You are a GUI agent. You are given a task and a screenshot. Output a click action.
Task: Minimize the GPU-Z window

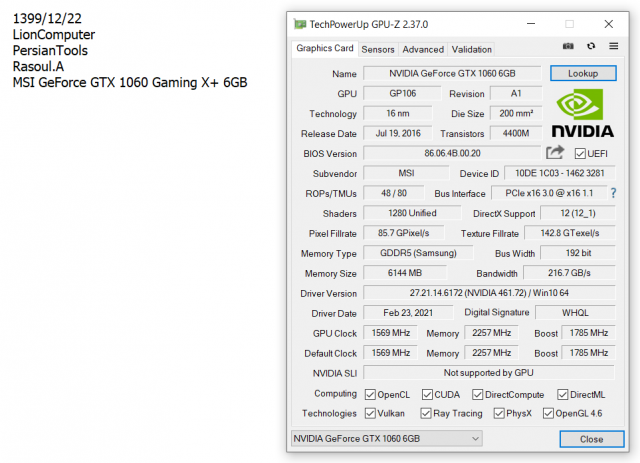pyautogui.click(x=531, y=24)
